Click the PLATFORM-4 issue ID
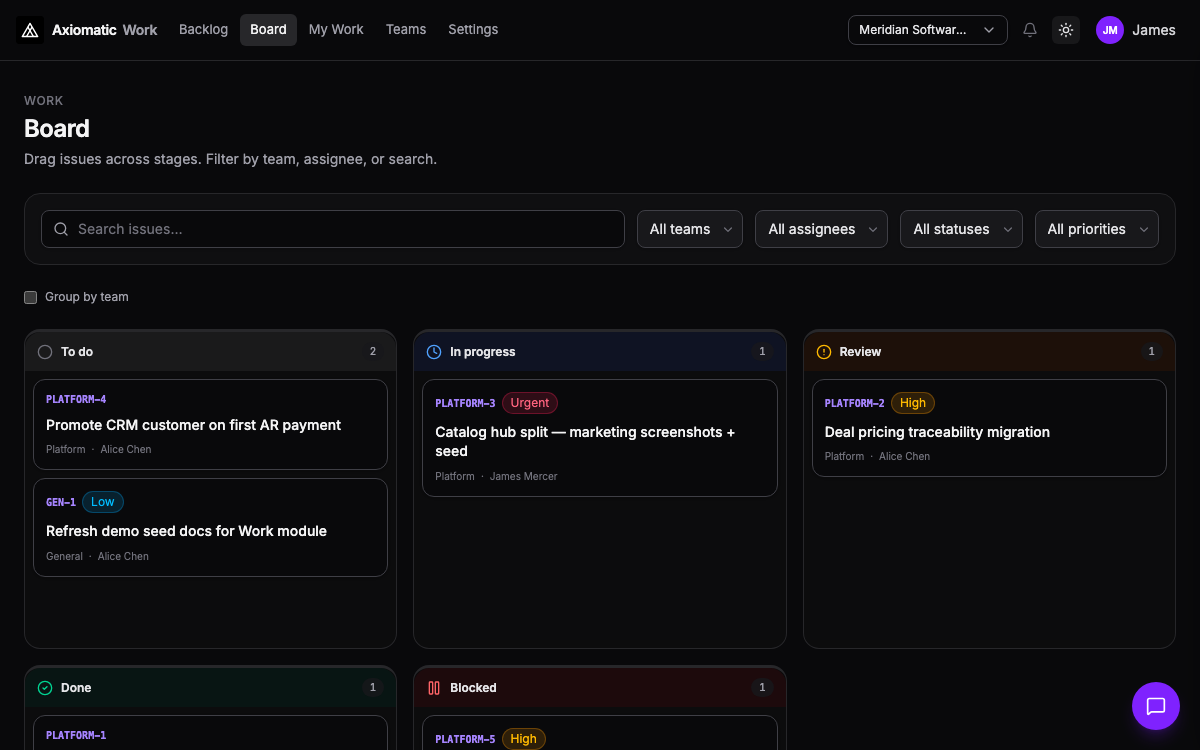 [x=76, y=399]
